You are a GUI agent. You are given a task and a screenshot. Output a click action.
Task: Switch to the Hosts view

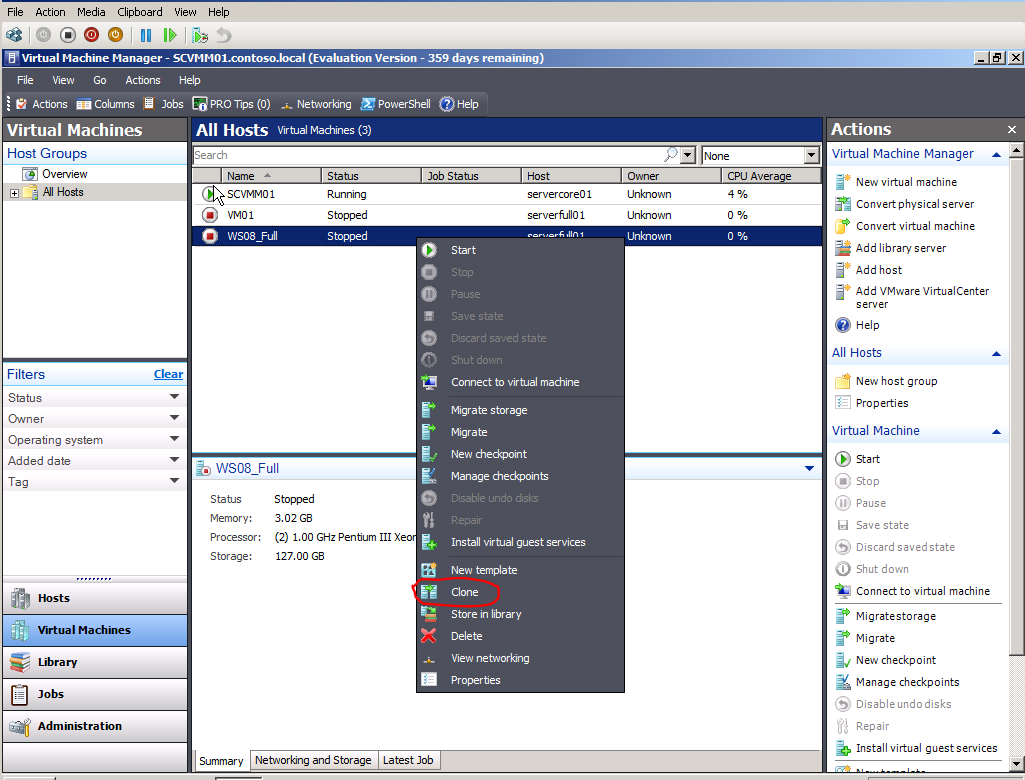[95, 598]
